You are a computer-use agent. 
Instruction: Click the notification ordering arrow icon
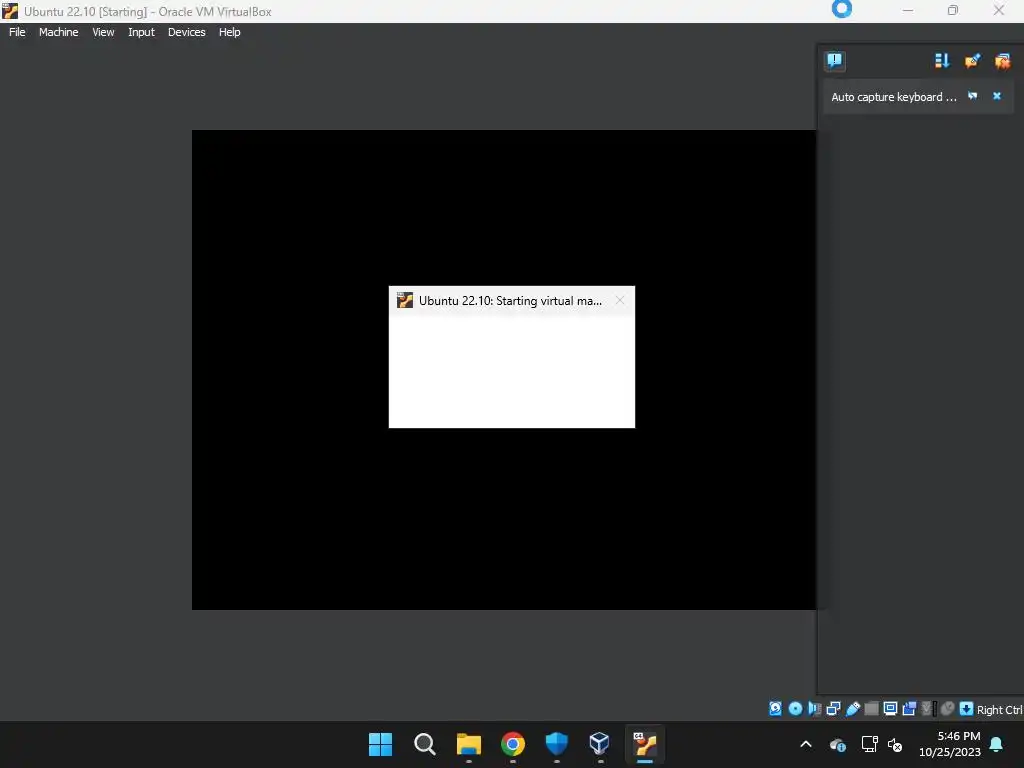point(942,61)
